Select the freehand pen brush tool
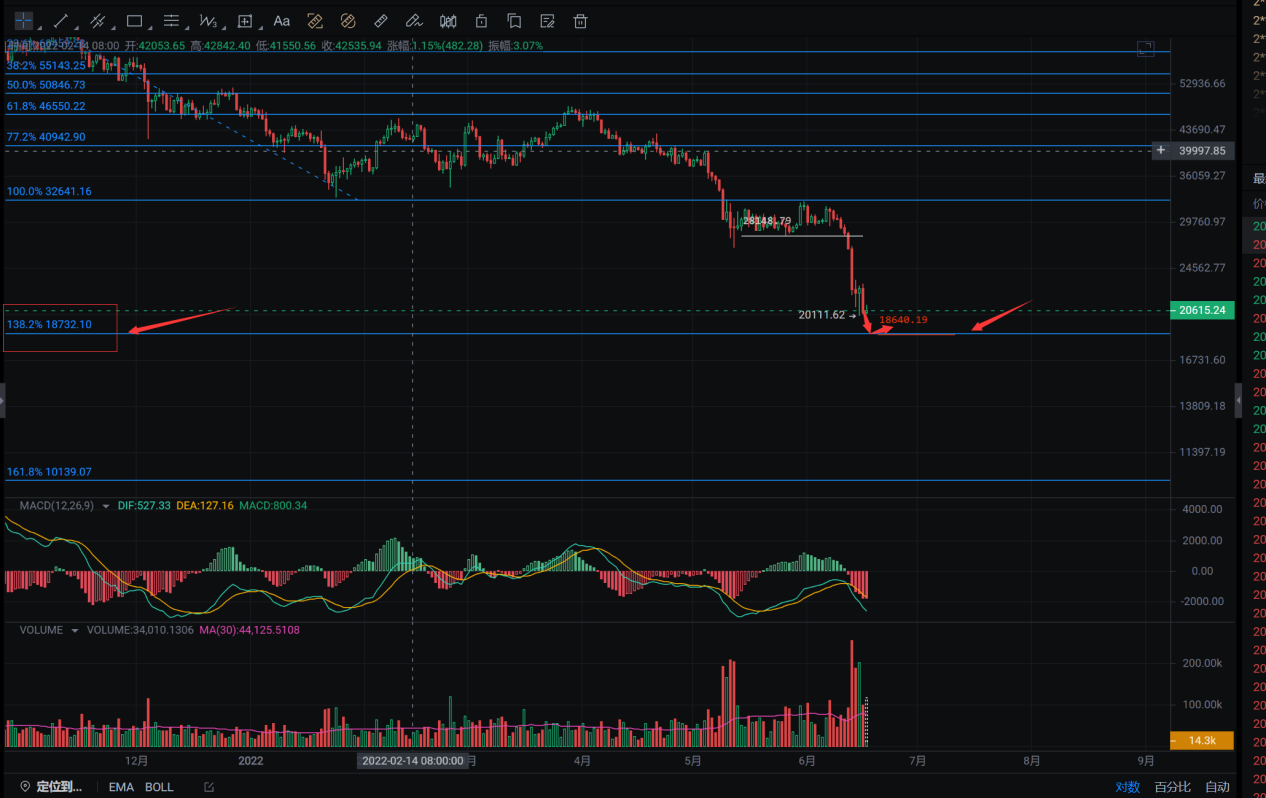1266x798 pixels. pos(414,20)
